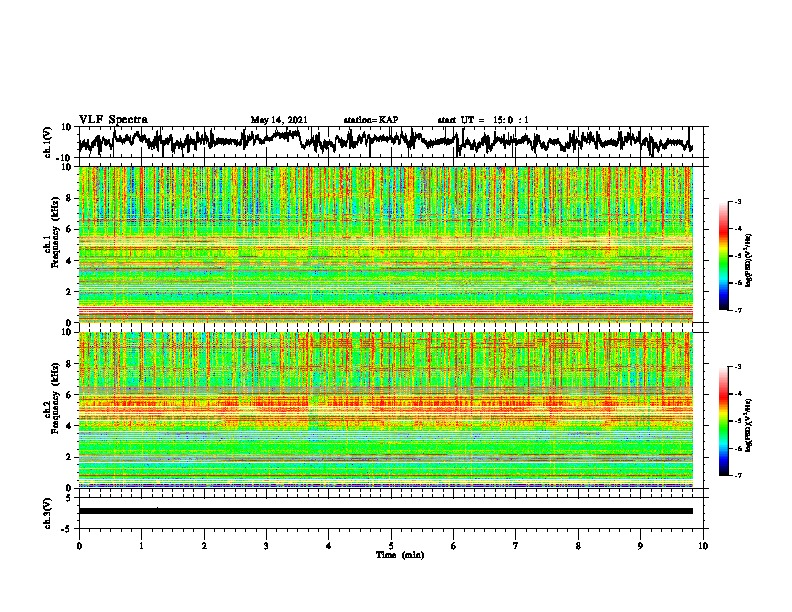792x612 pixels.
Task: Click the "ch.1(V)" waveform axis label
Action: (48, 142)
